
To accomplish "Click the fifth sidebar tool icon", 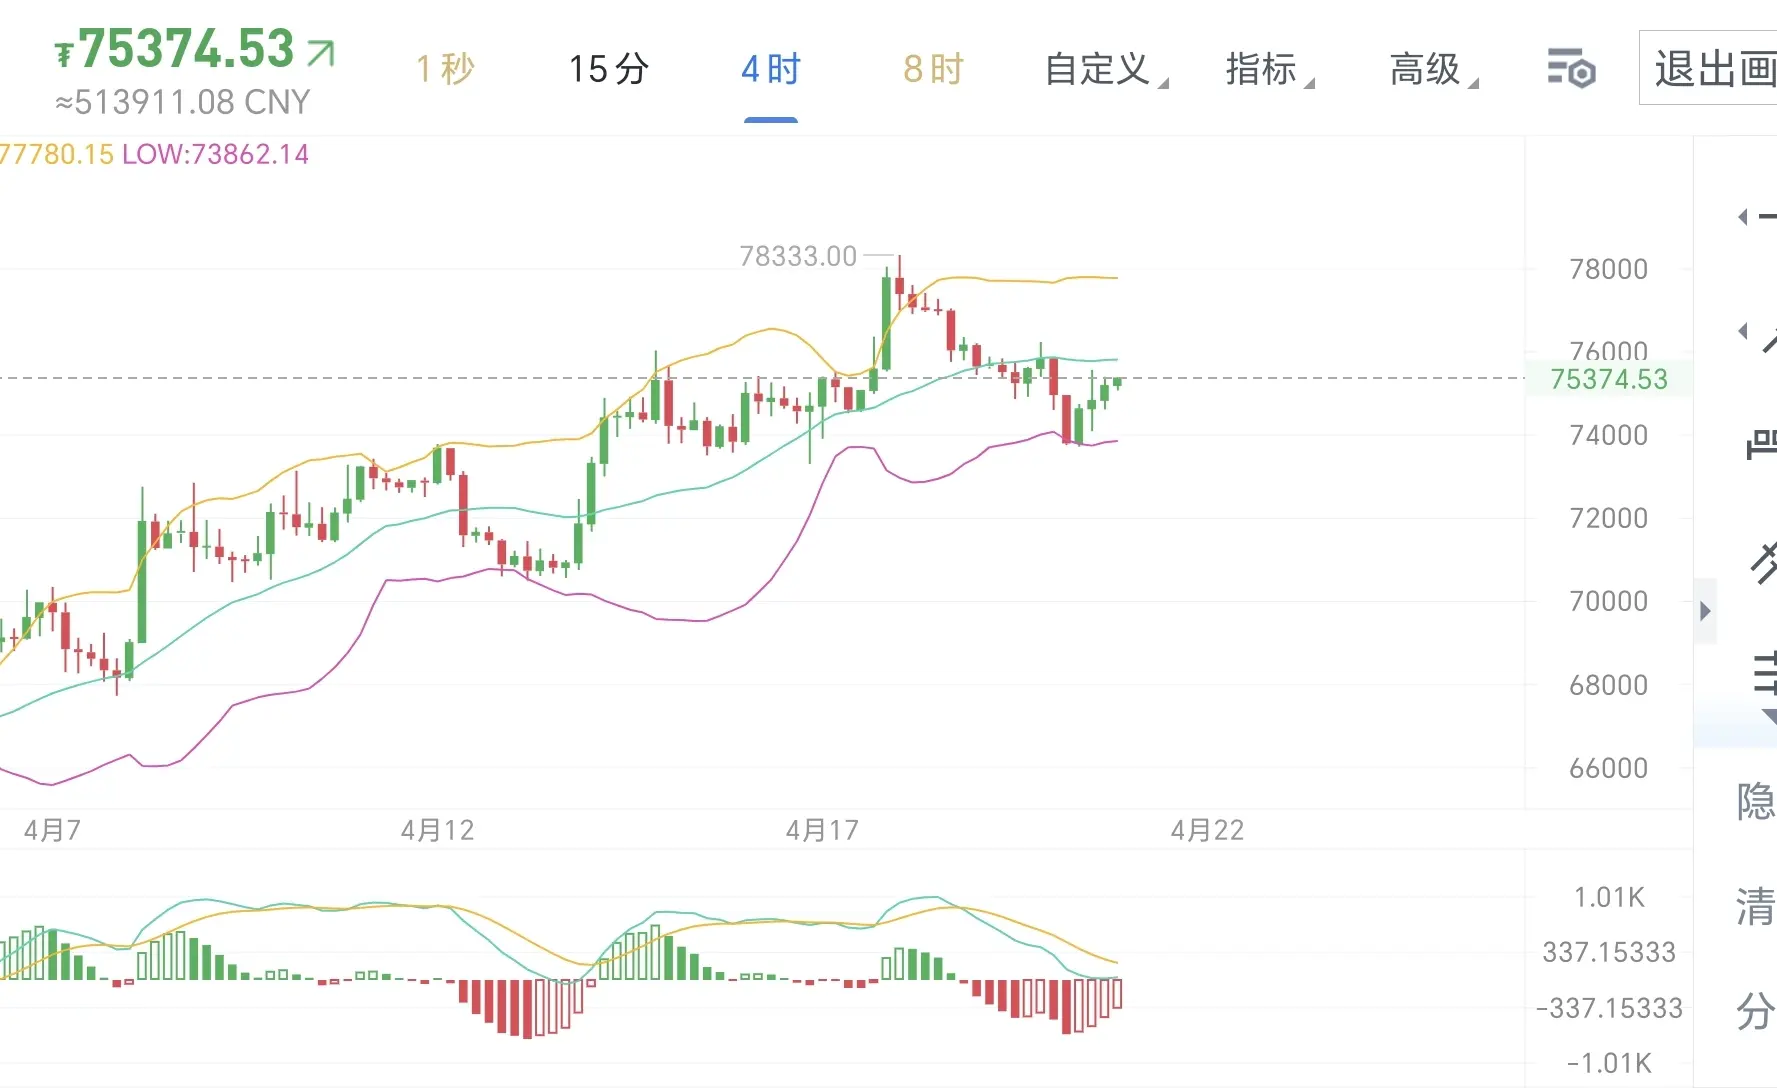I will tap(1765, 673).
